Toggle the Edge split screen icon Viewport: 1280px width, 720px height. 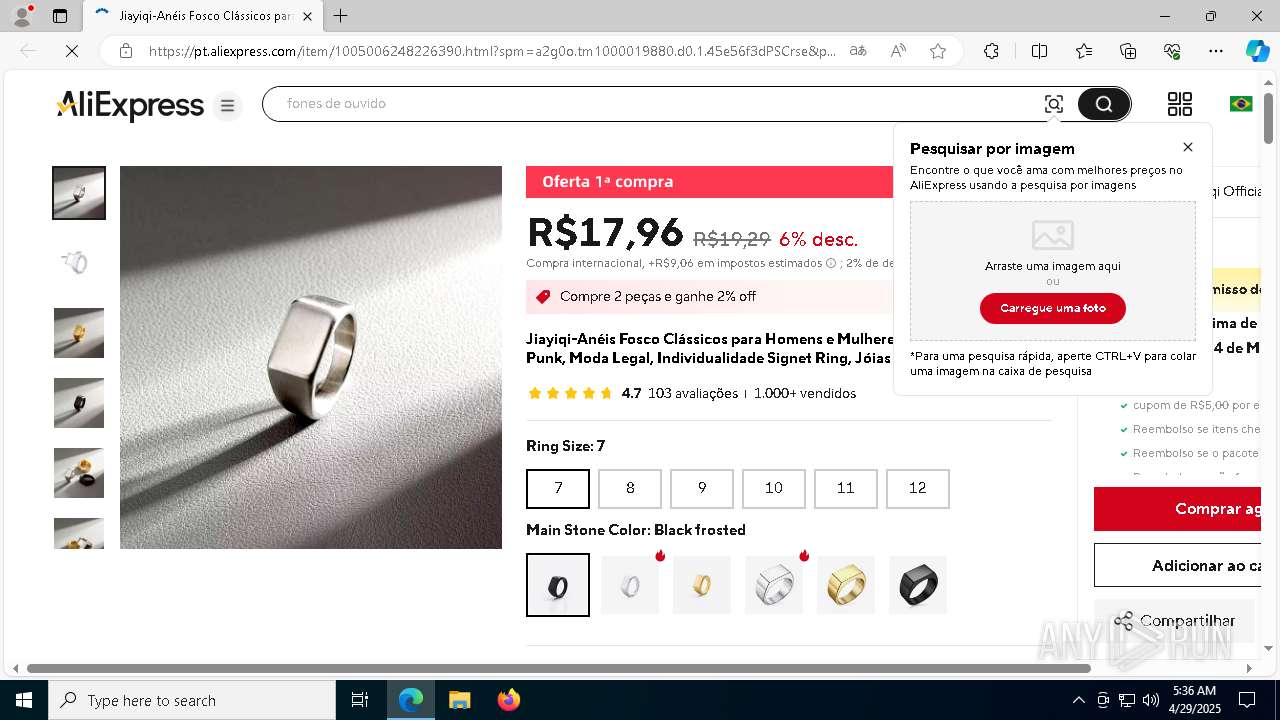coord(1039,51)
